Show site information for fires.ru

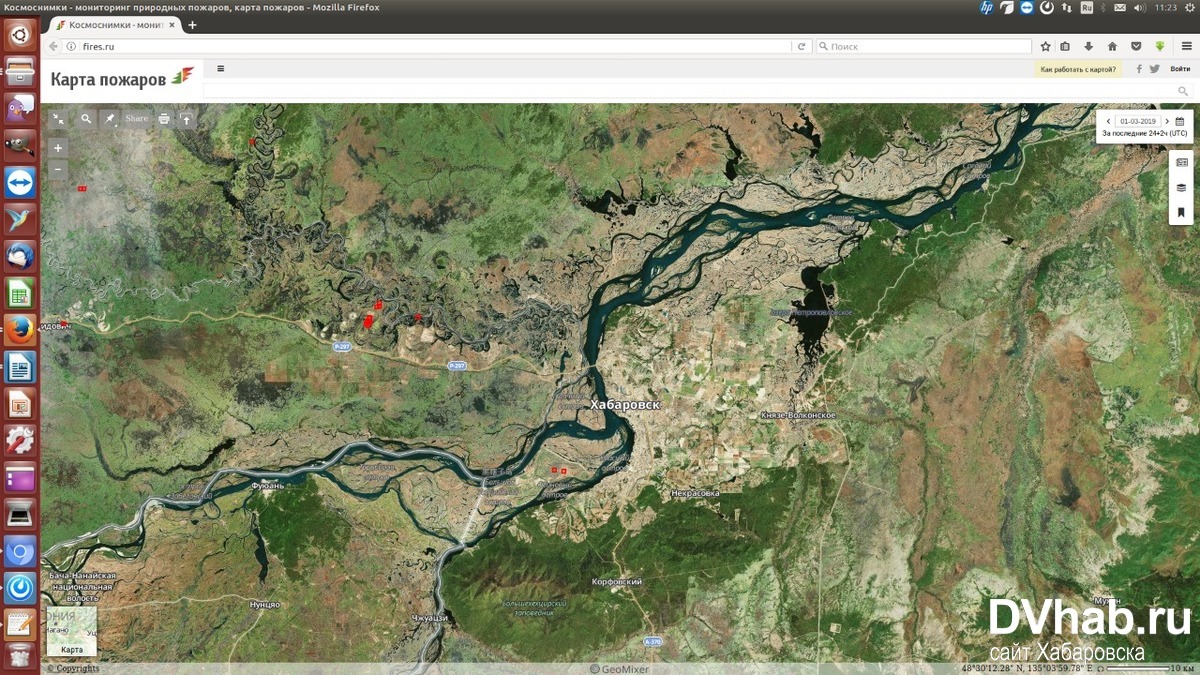tap(72, 46)
